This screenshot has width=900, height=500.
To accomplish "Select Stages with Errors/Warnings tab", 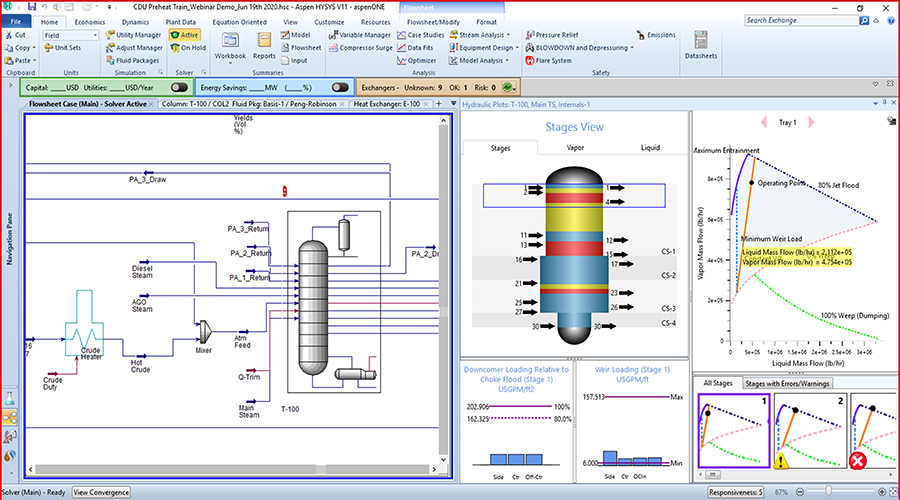I will 787,383.
